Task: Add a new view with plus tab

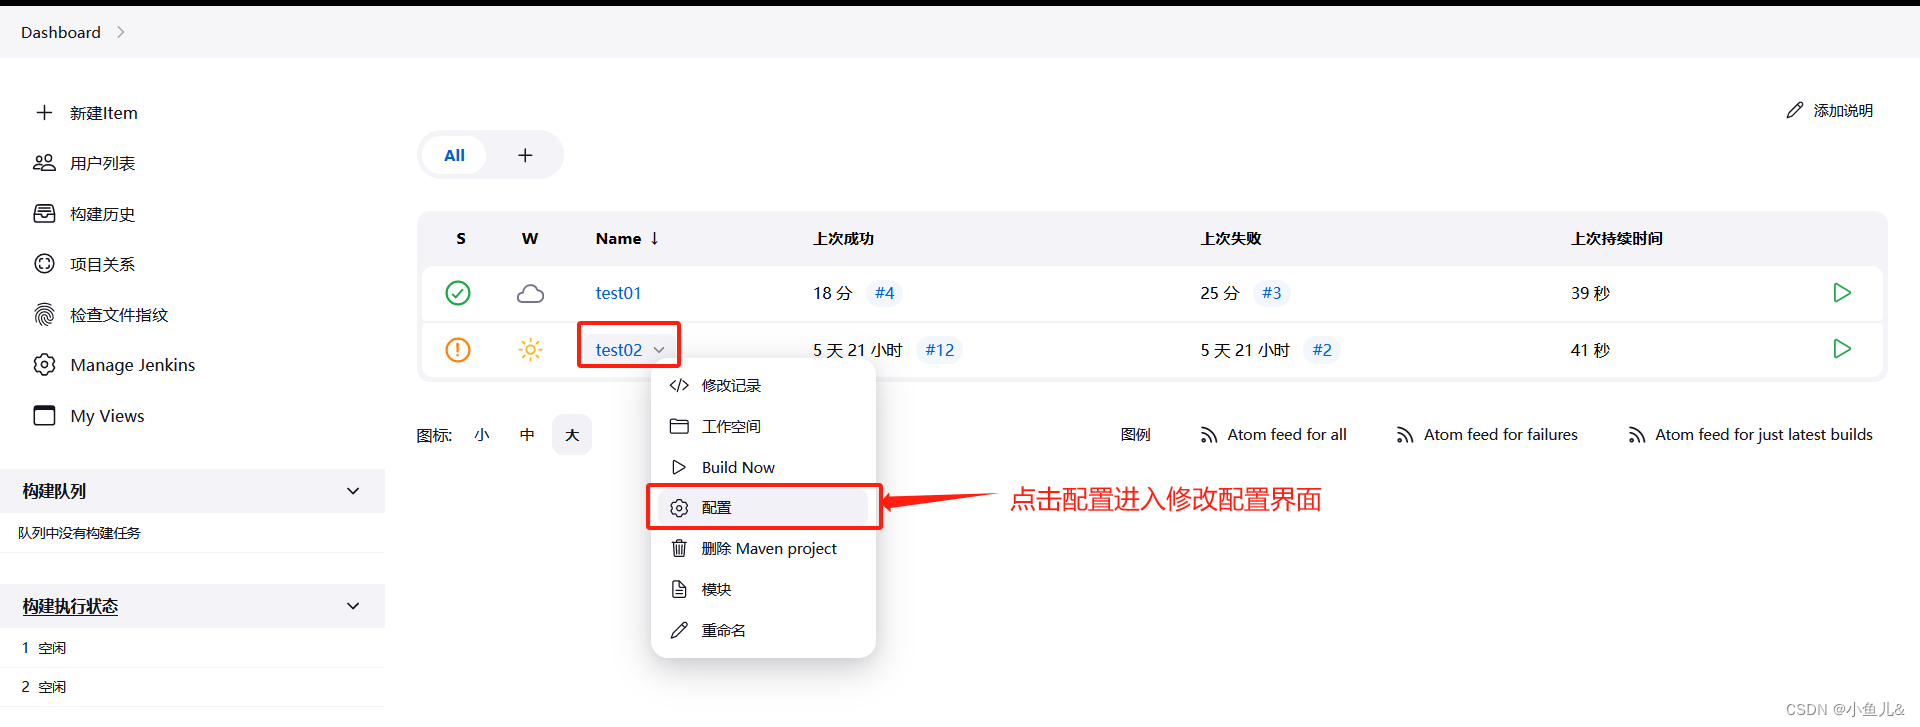Action: [x=525, y=155]
